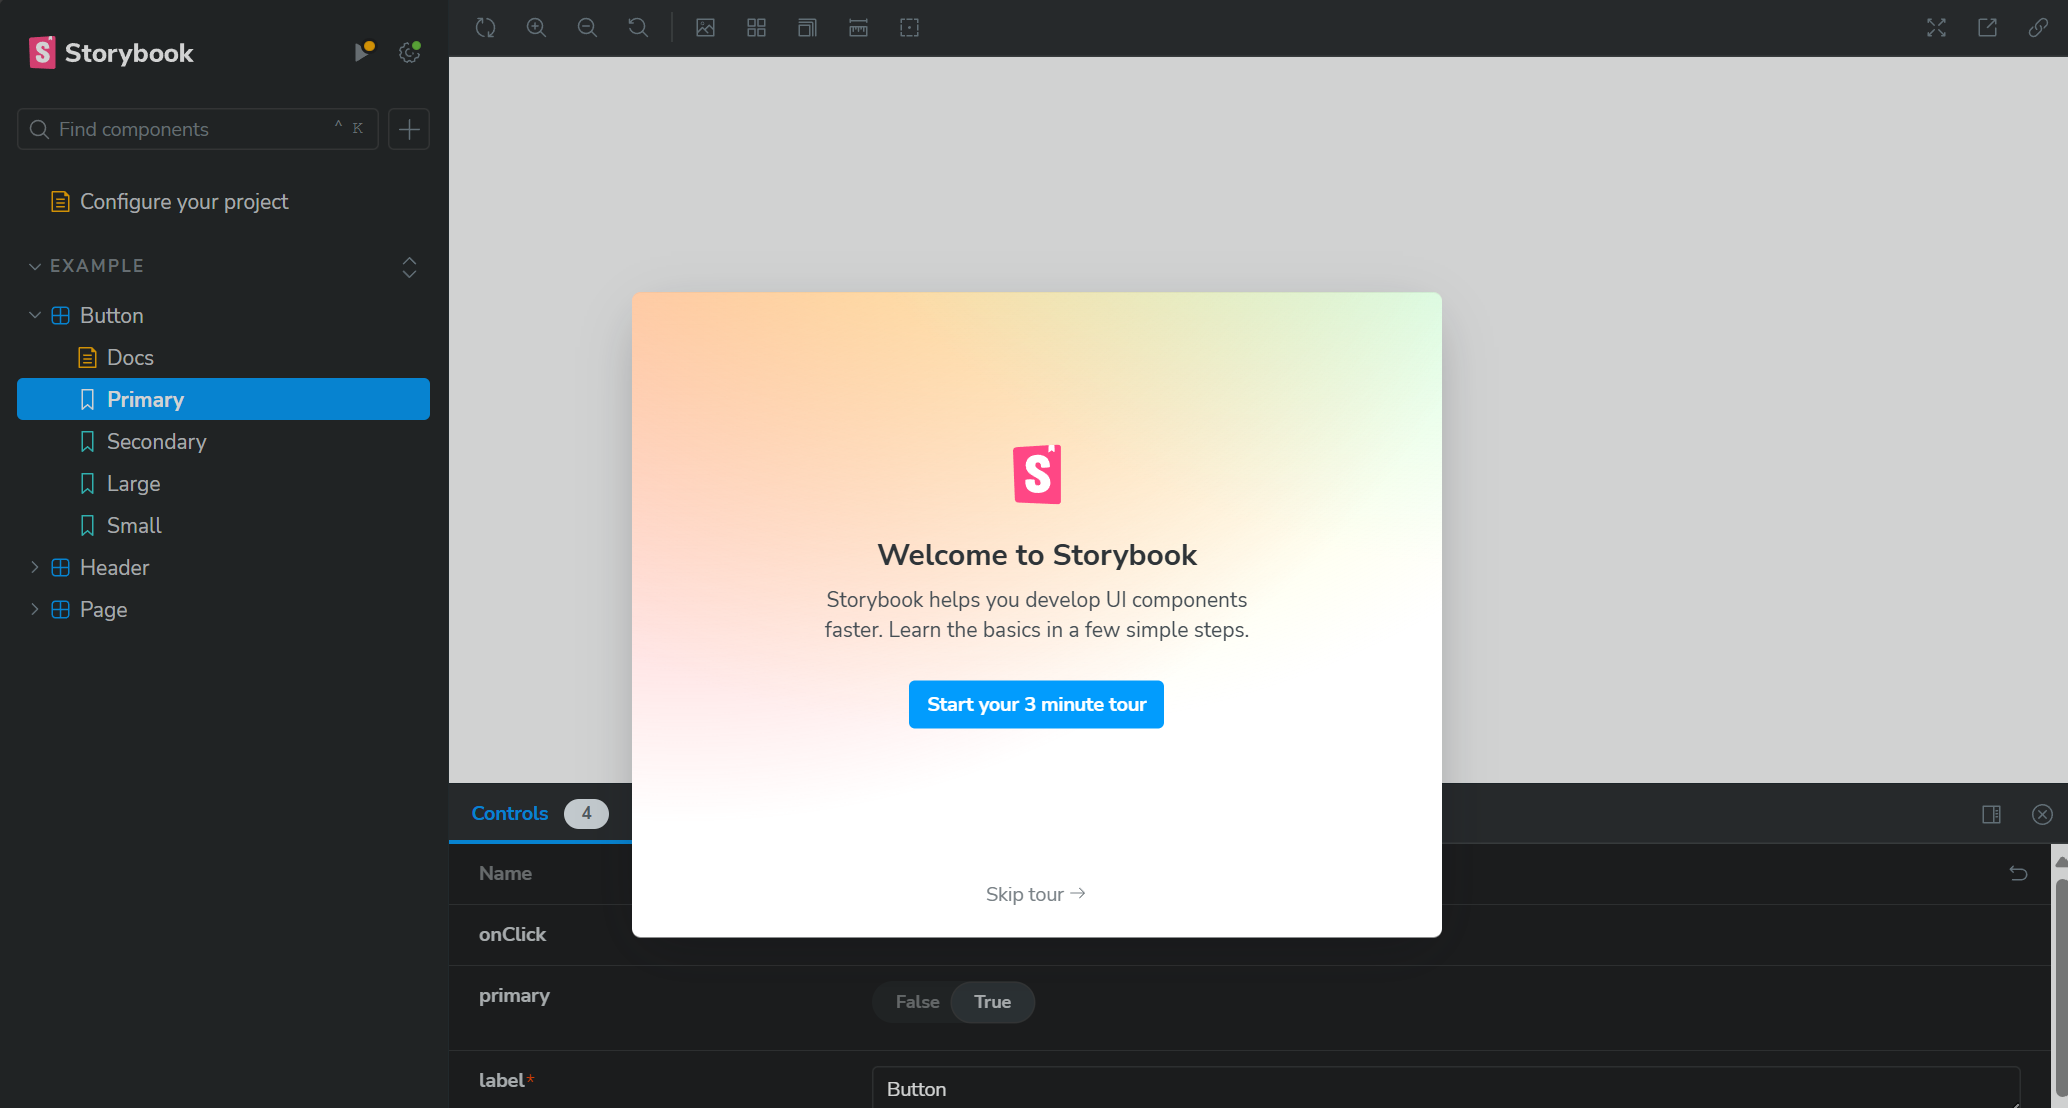The width and height of the screenshot is (2068, 1108).
Task: Toggle the outline tool
Action: [910, 28]
